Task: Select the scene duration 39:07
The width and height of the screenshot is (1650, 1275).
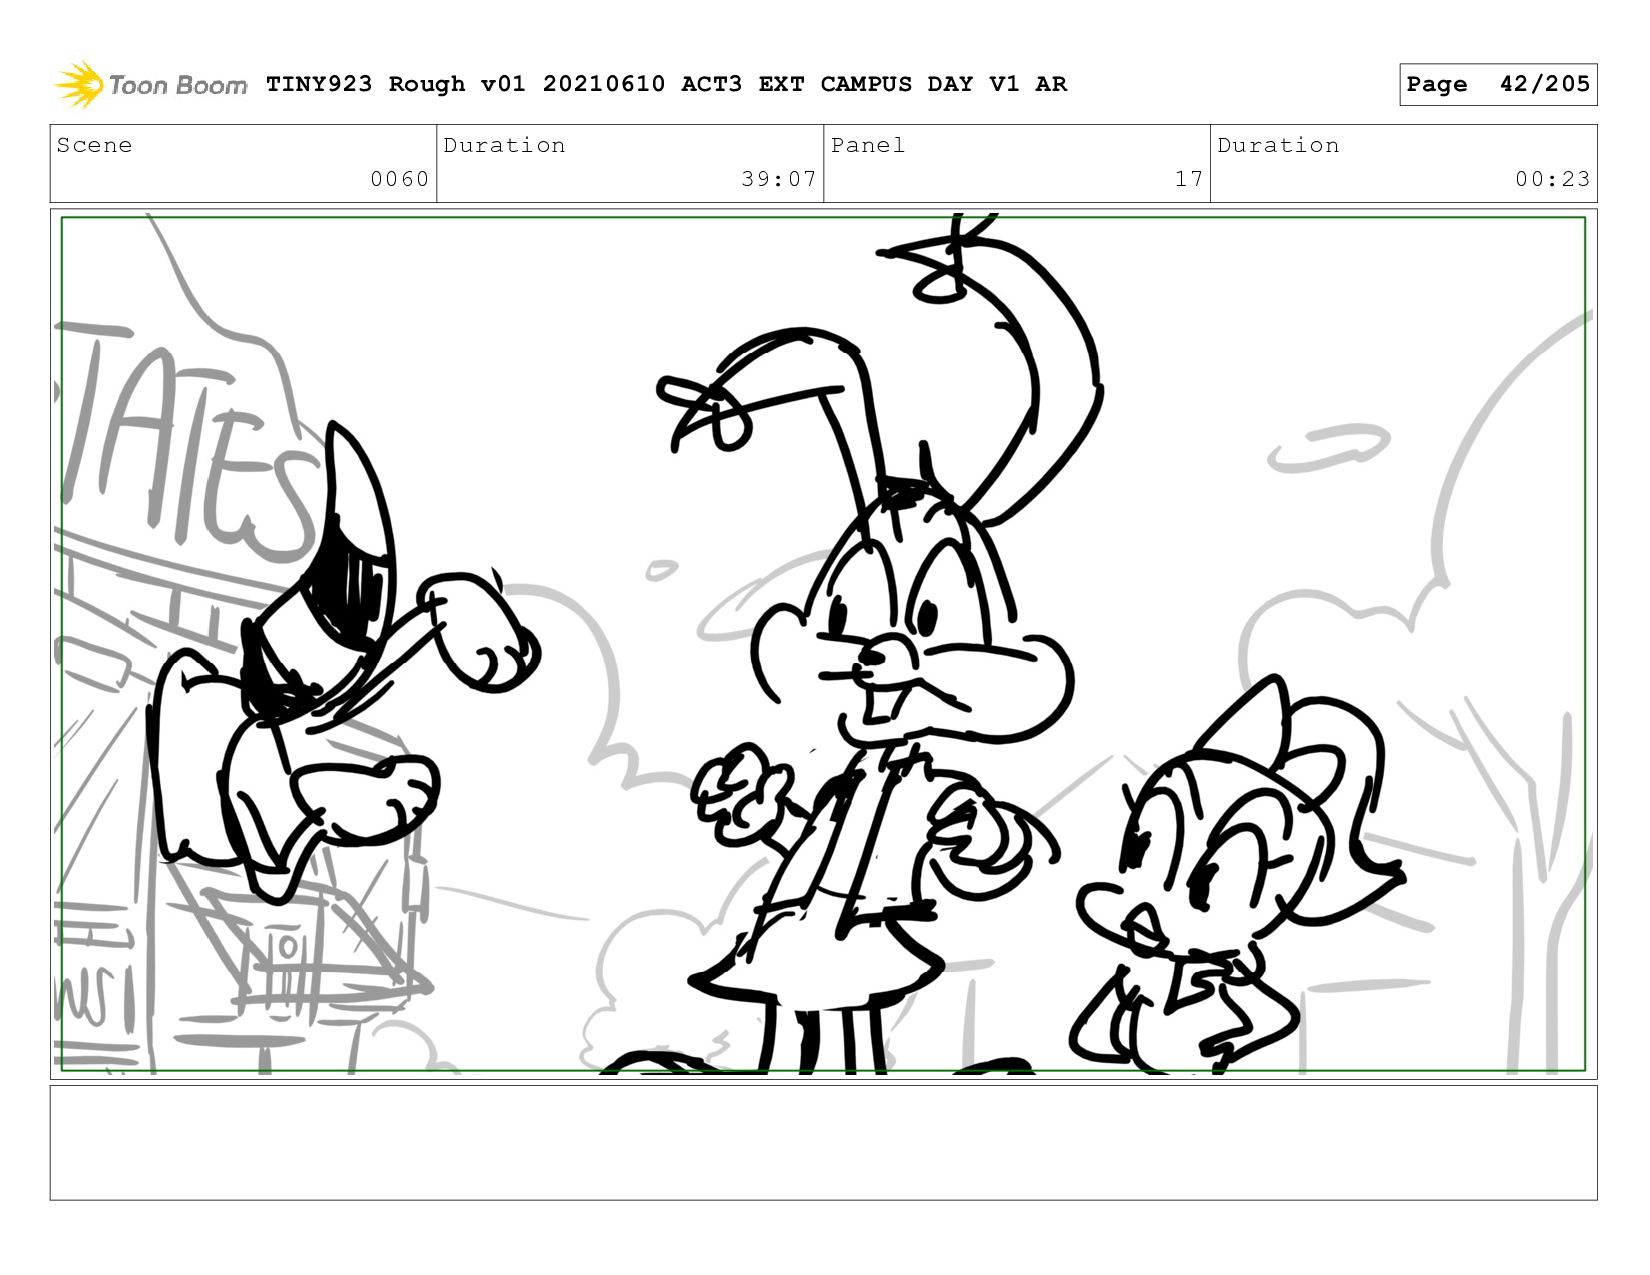Action: [779, 179]
